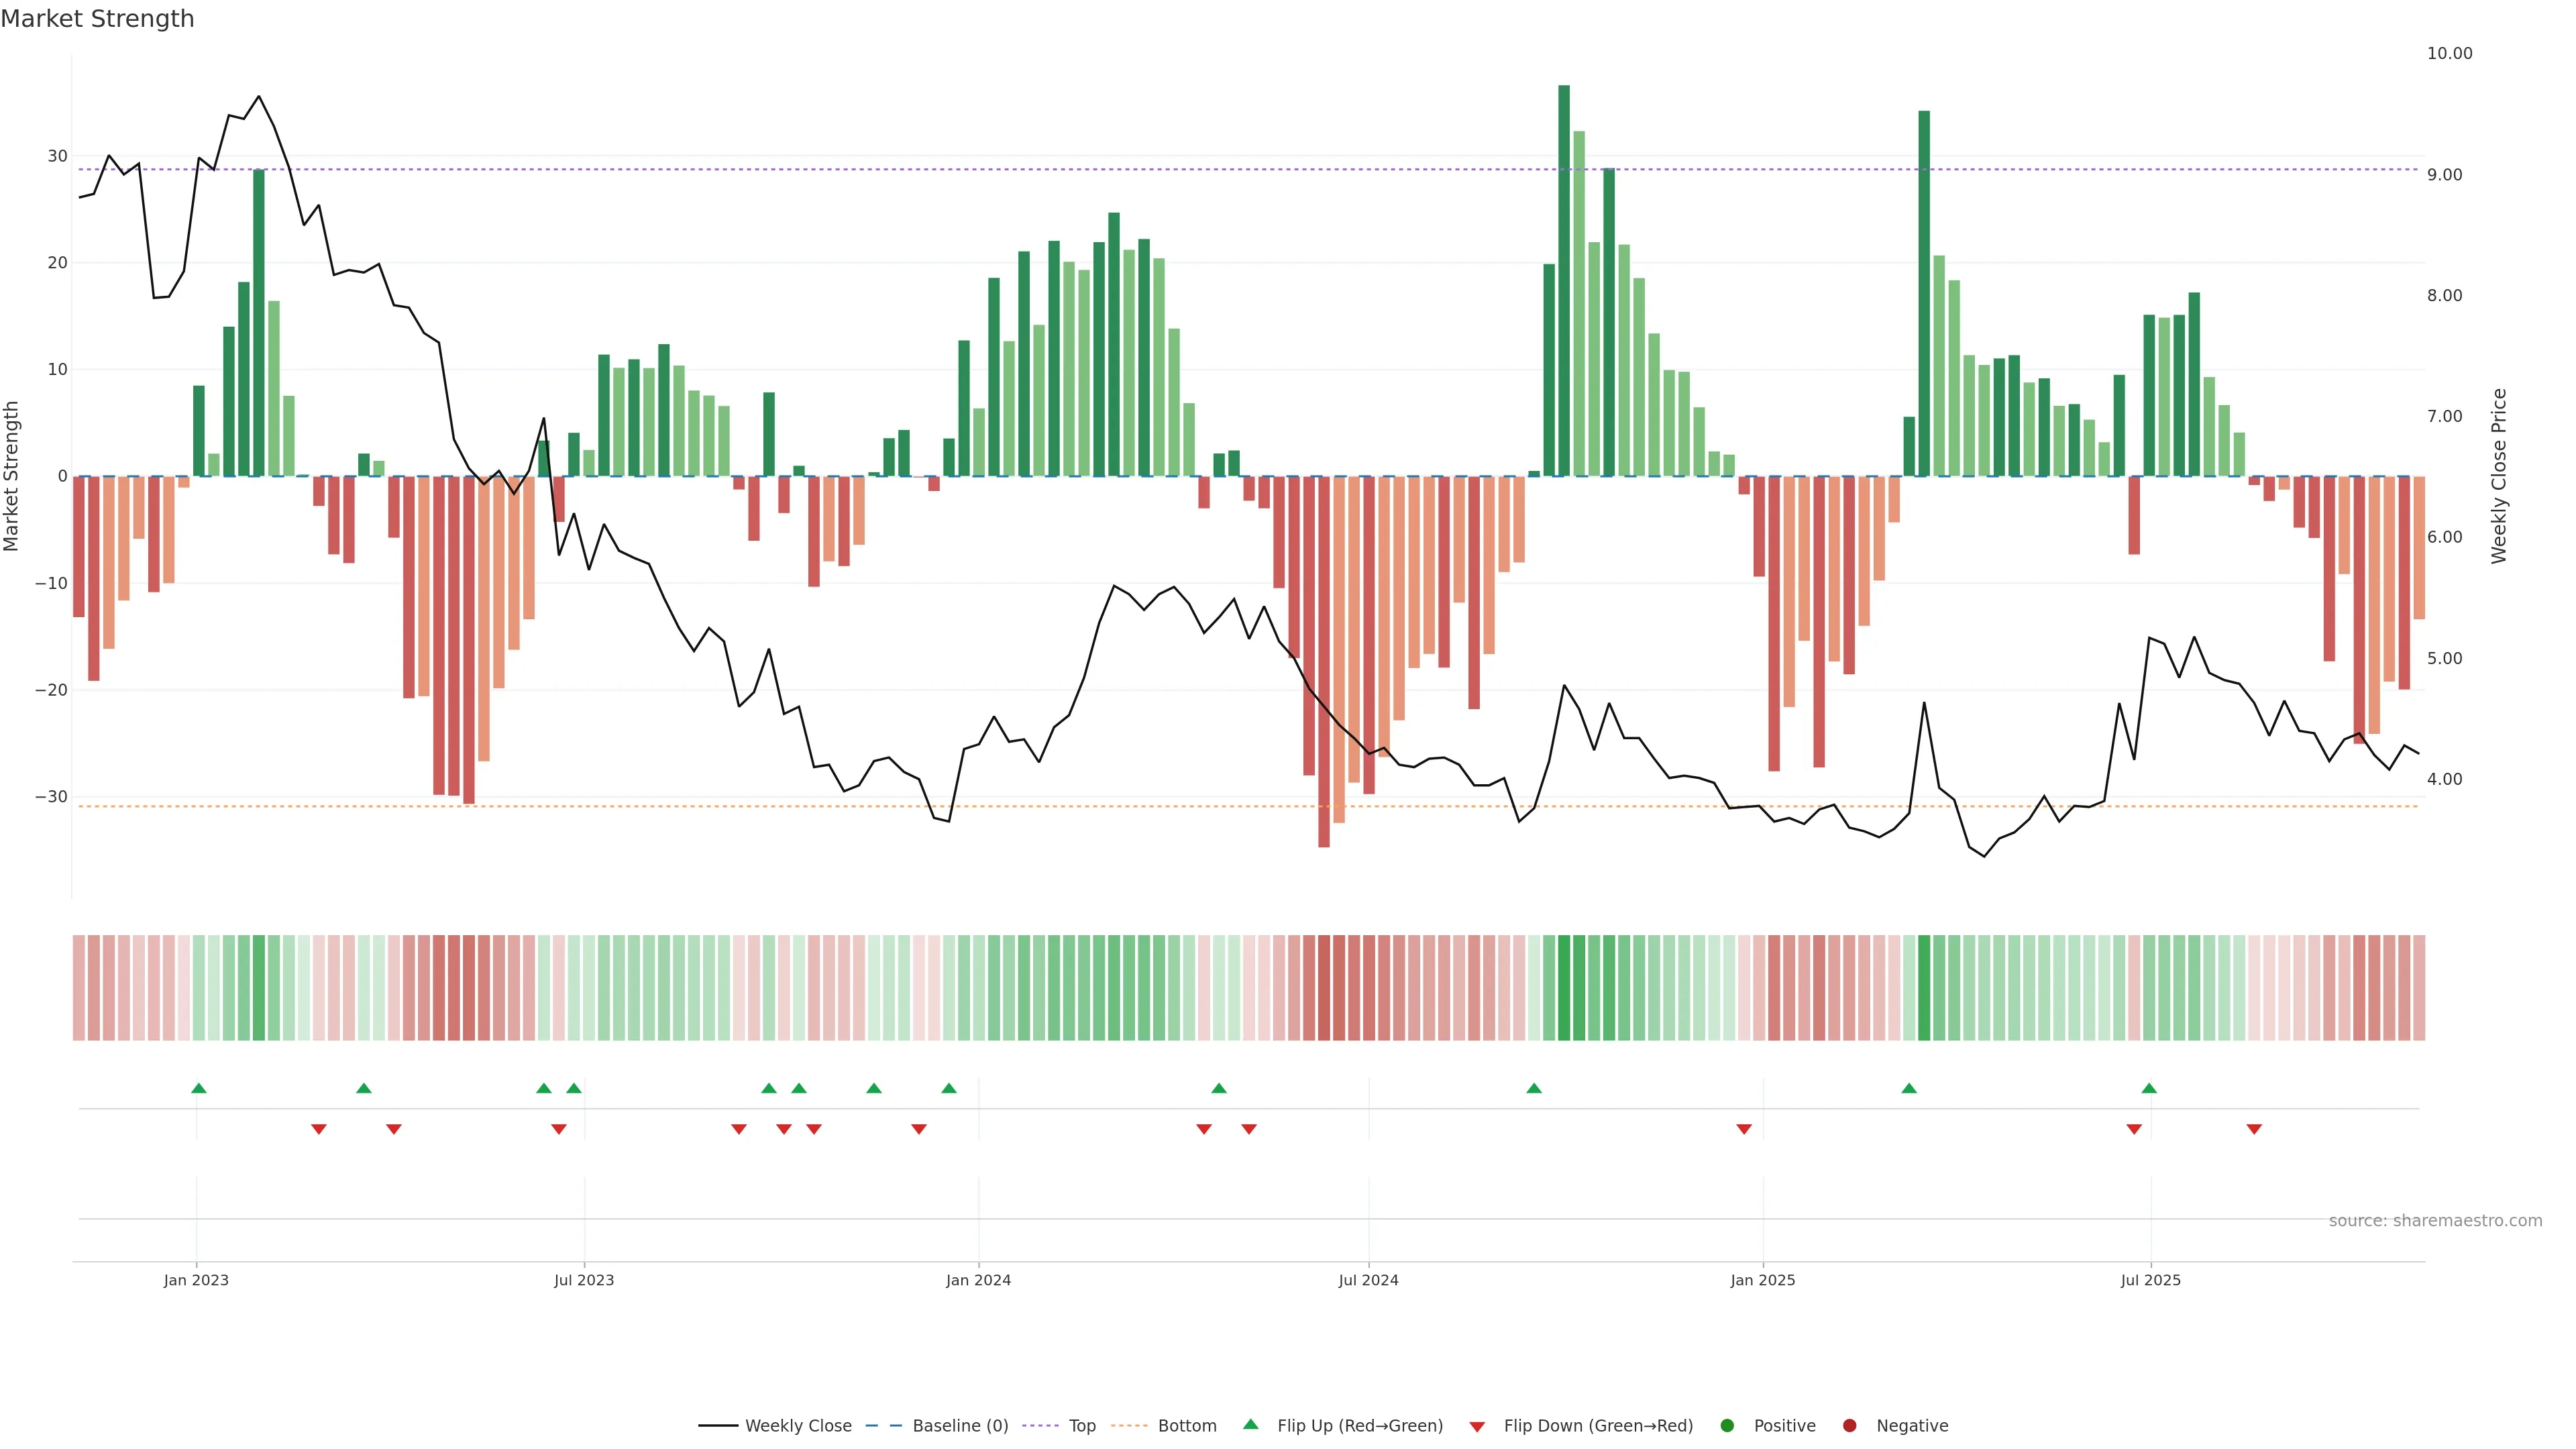This screenshot has height=1449, width=2576.
Task: Click first green flip-up marker near Jan 2023
Action: click(x=199, y=1088)
